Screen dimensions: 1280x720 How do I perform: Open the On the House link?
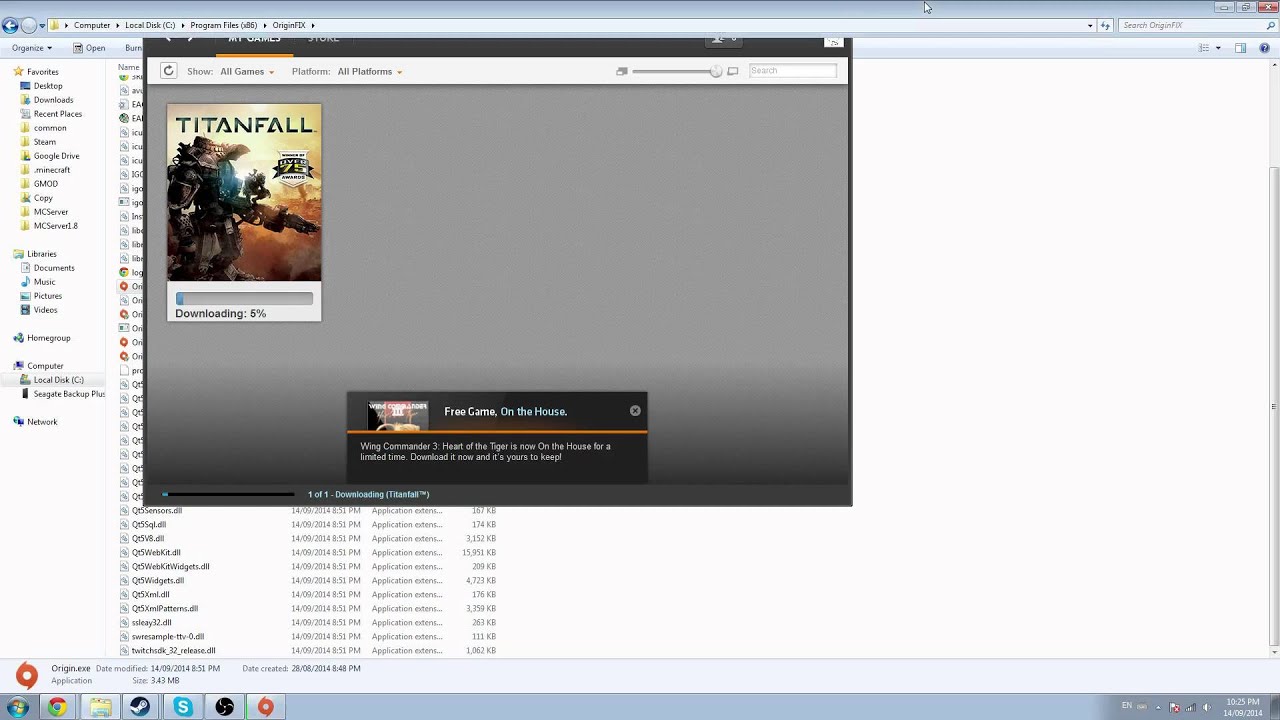click(x=533, y=412)
